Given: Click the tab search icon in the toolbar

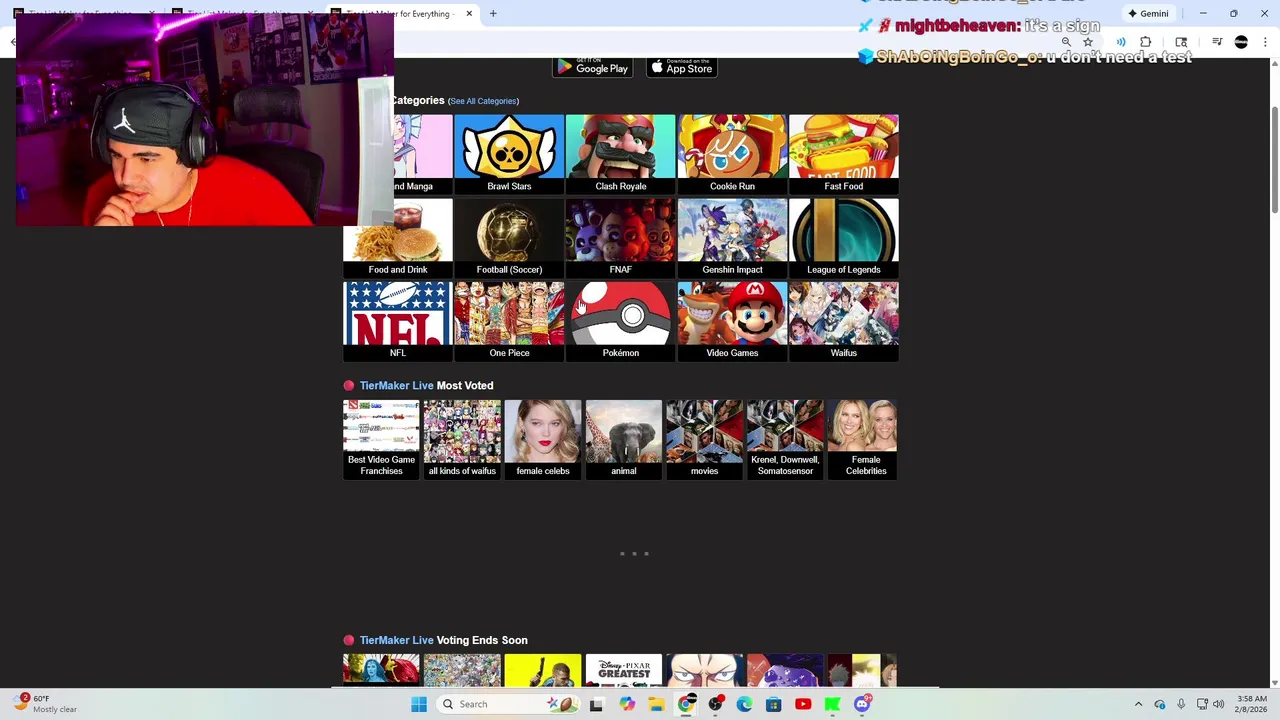Looking at the screenshot, I should pos(1181,42).
